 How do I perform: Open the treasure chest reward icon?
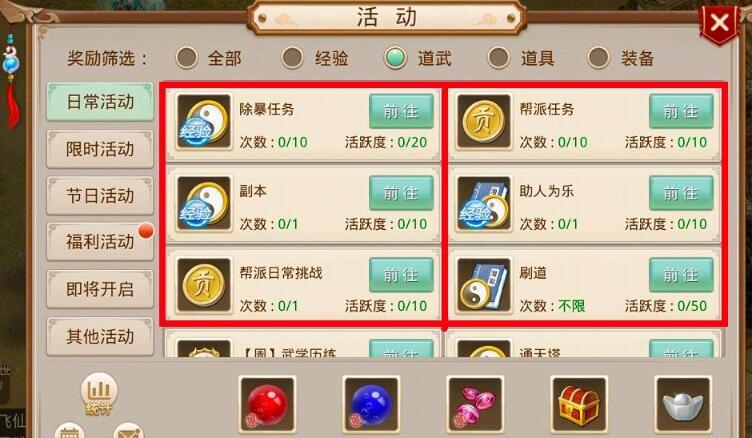579,404
